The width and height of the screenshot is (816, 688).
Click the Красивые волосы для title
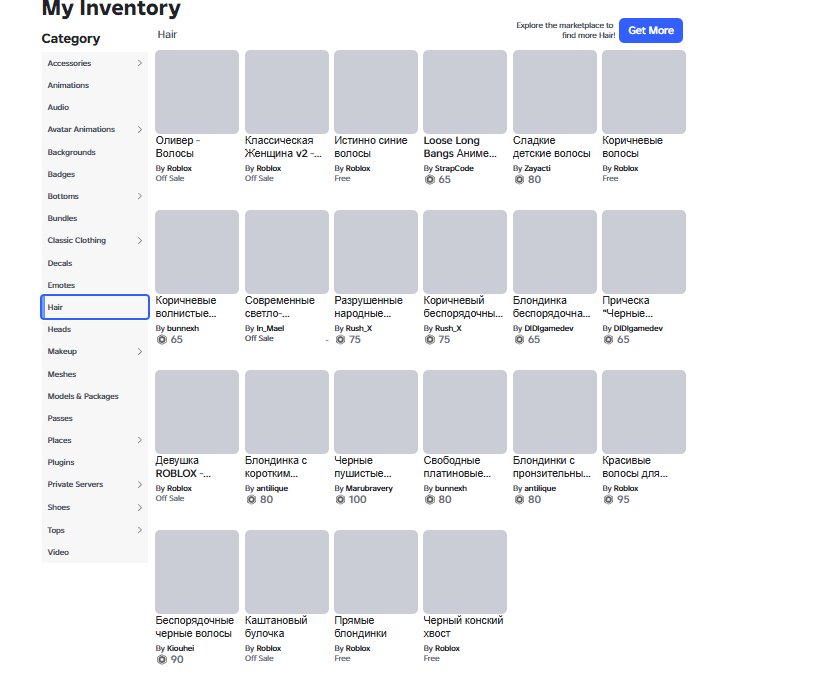point(635,467)
